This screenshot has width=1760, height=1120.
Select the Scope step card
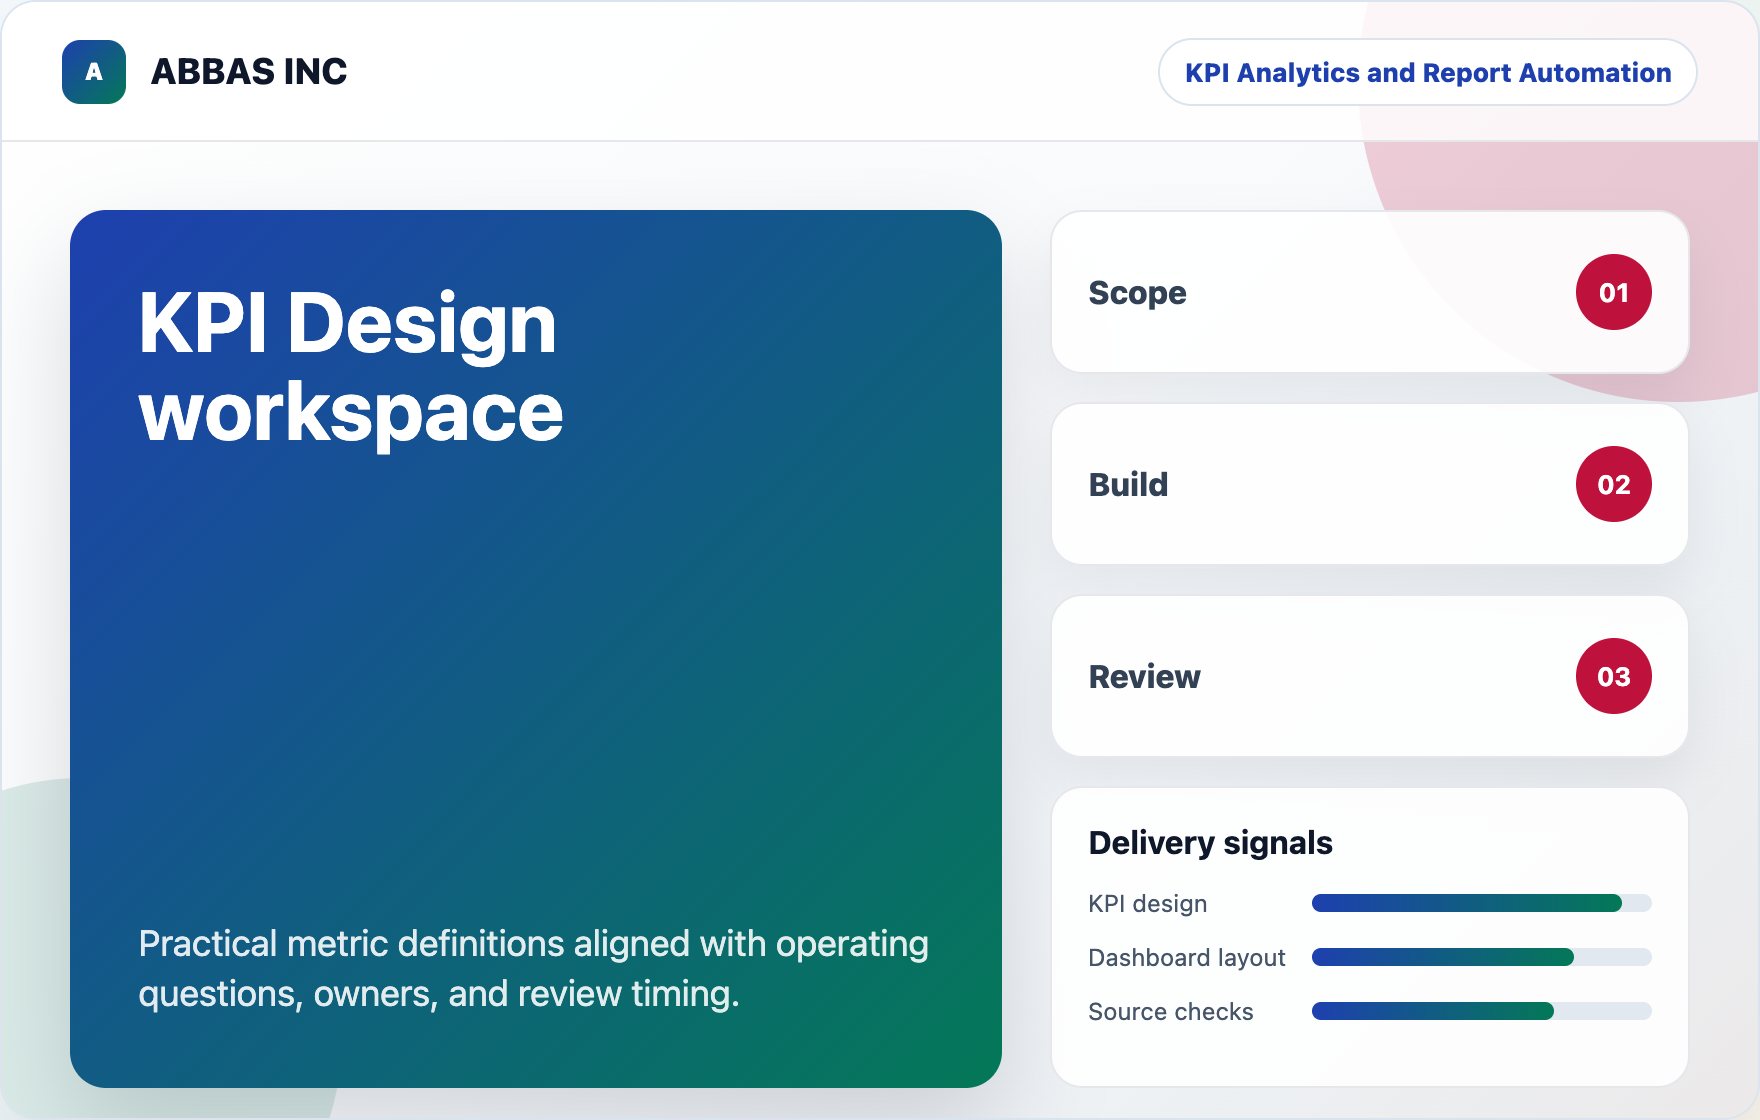click(x=1370, y=292)
